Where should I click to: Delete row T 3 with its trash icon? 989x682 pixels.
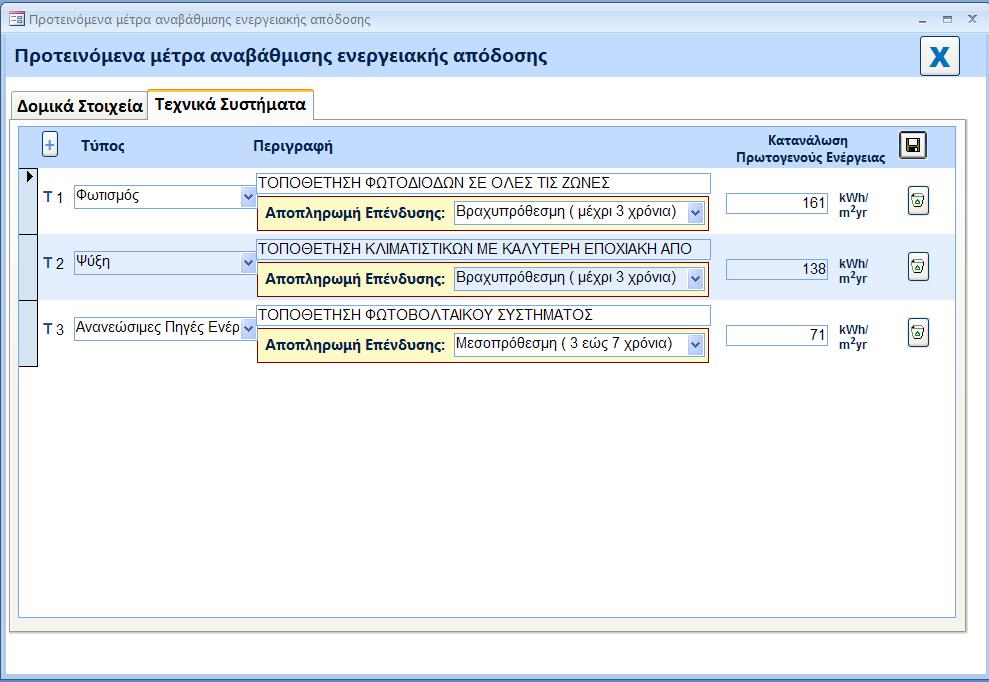pyautogui.click(x=918, y=332)
